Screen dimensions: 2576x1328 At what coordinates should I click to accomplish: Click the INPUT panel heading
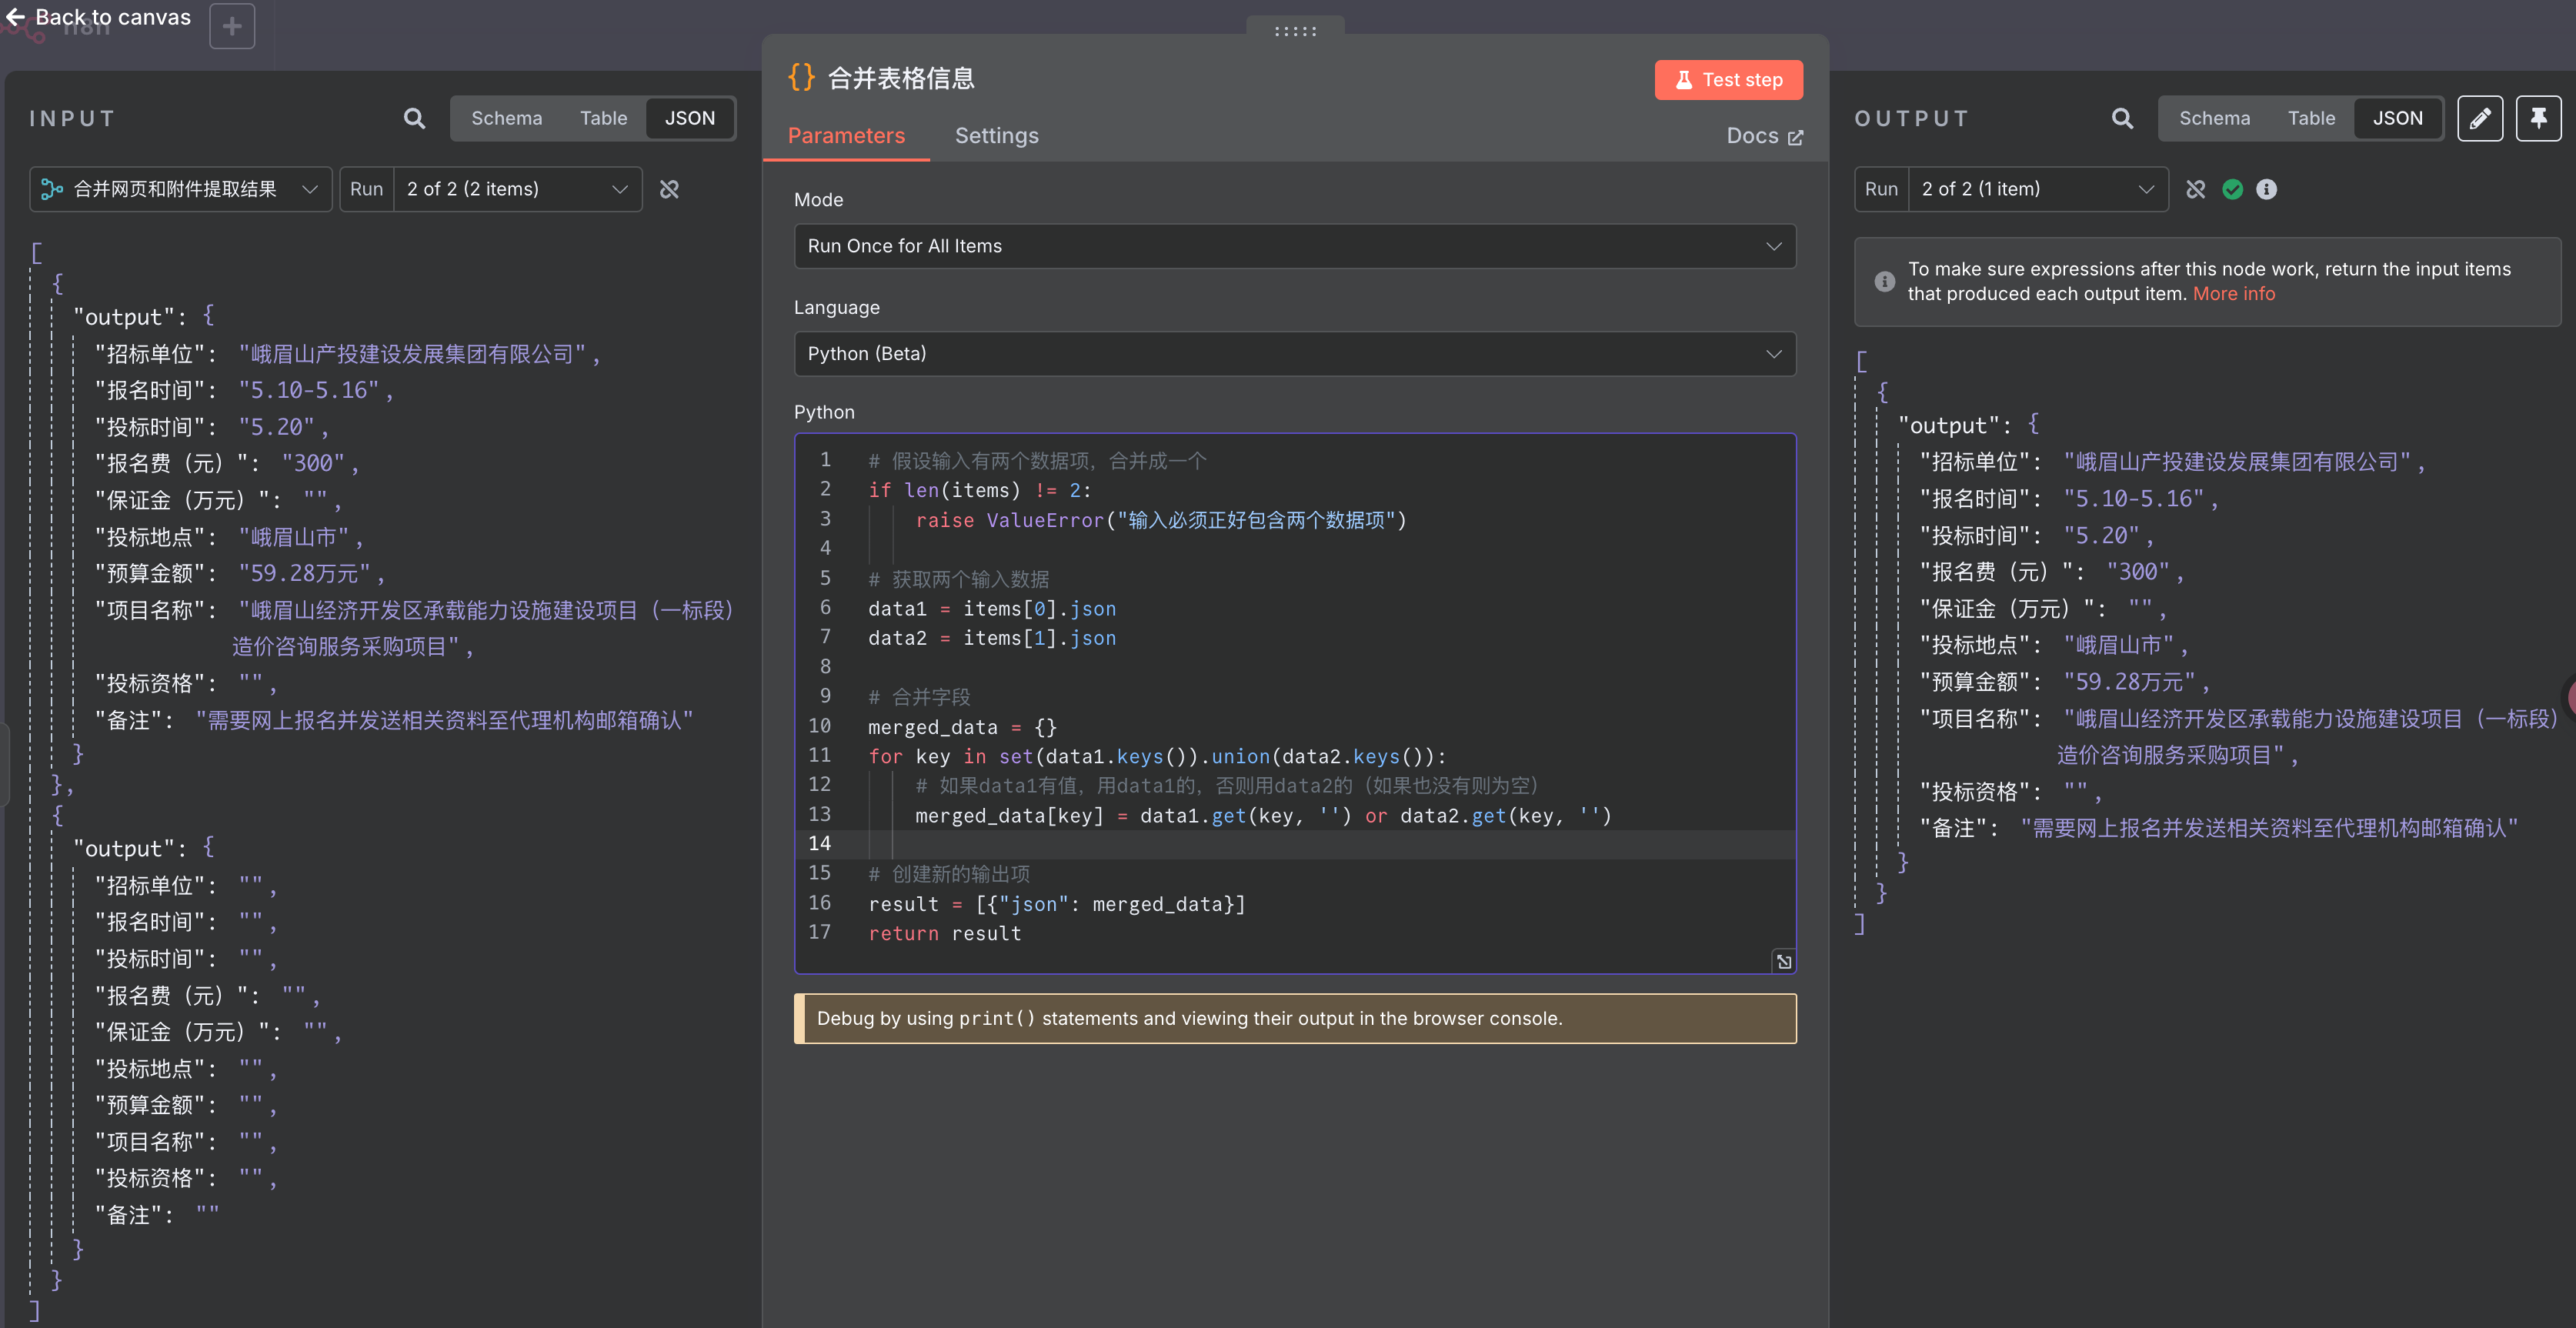(x=72, y=119)
